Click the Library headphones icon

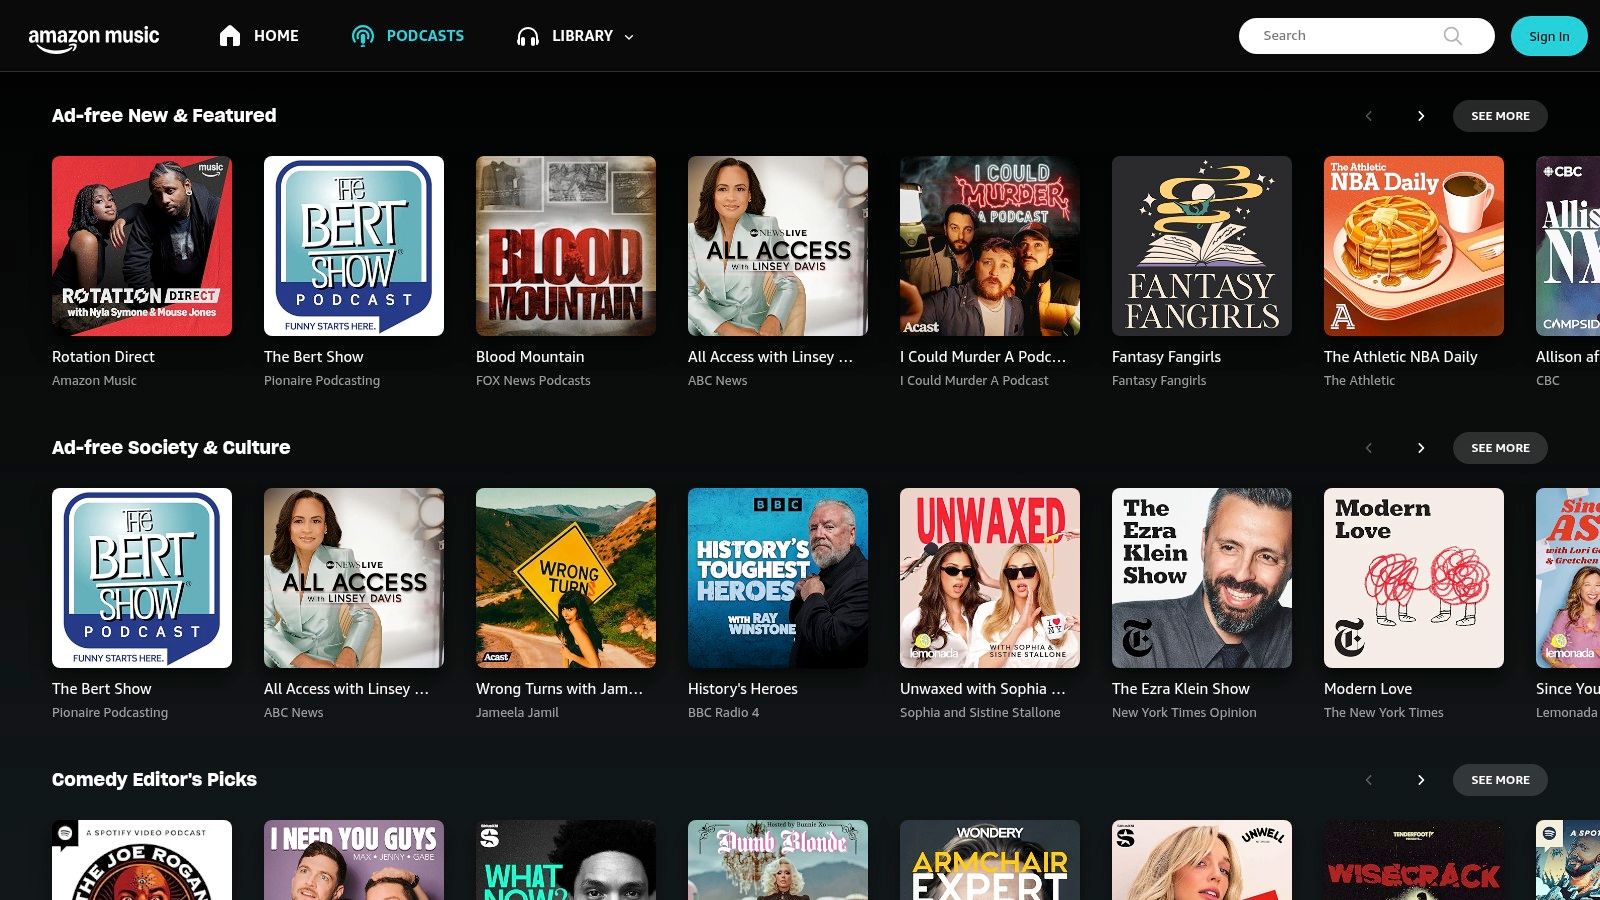coord(527,36)
